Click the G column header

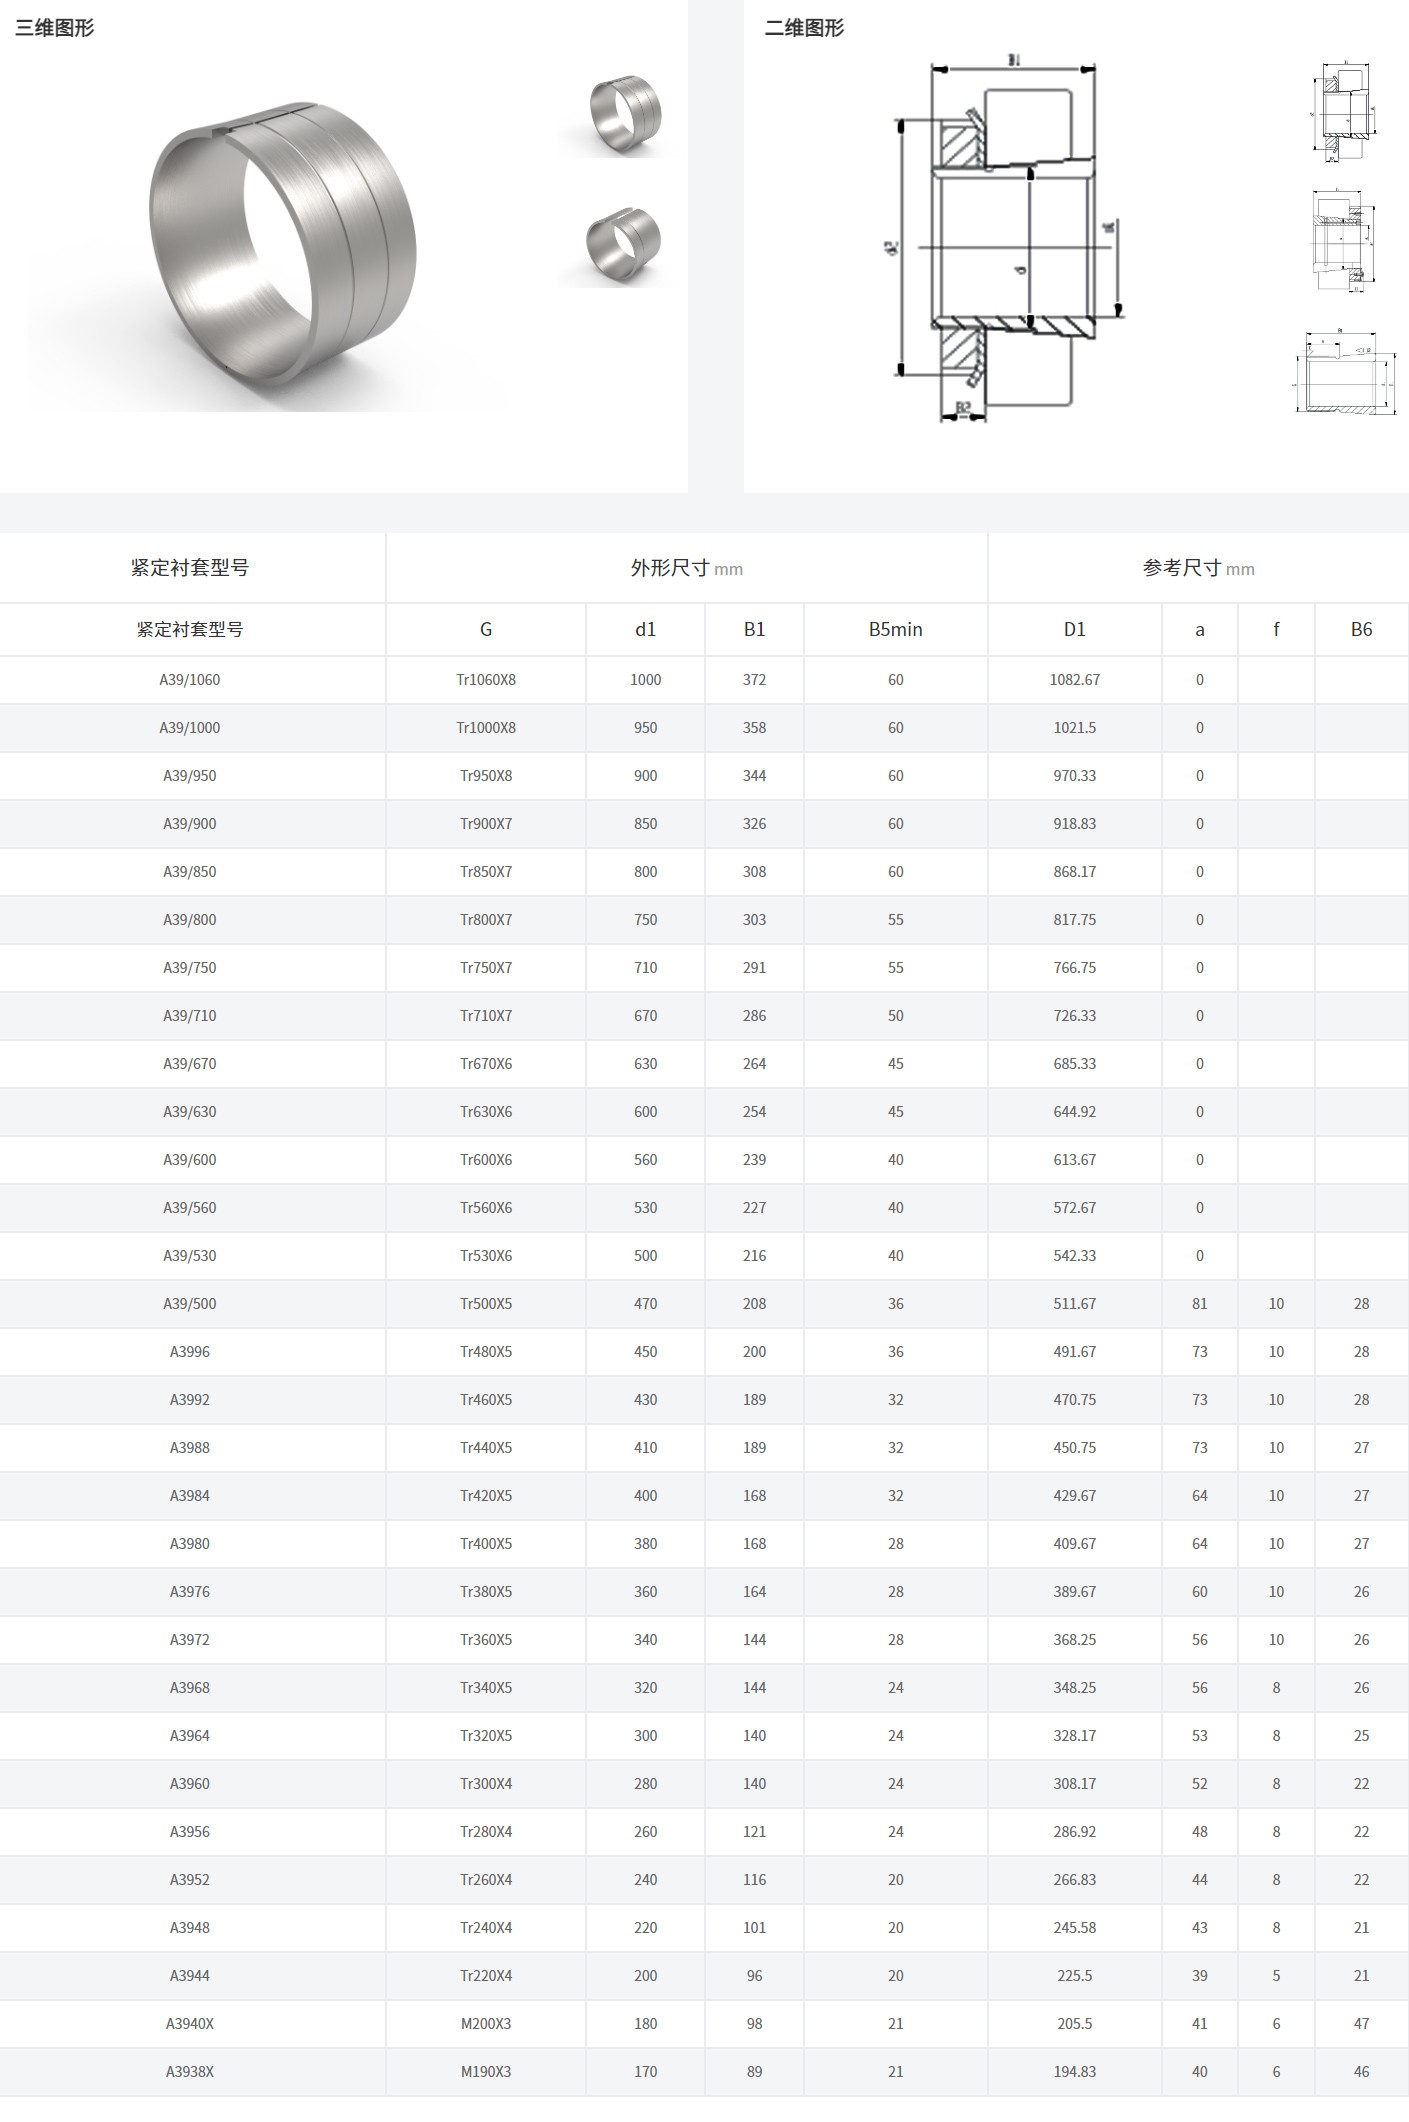486,629
